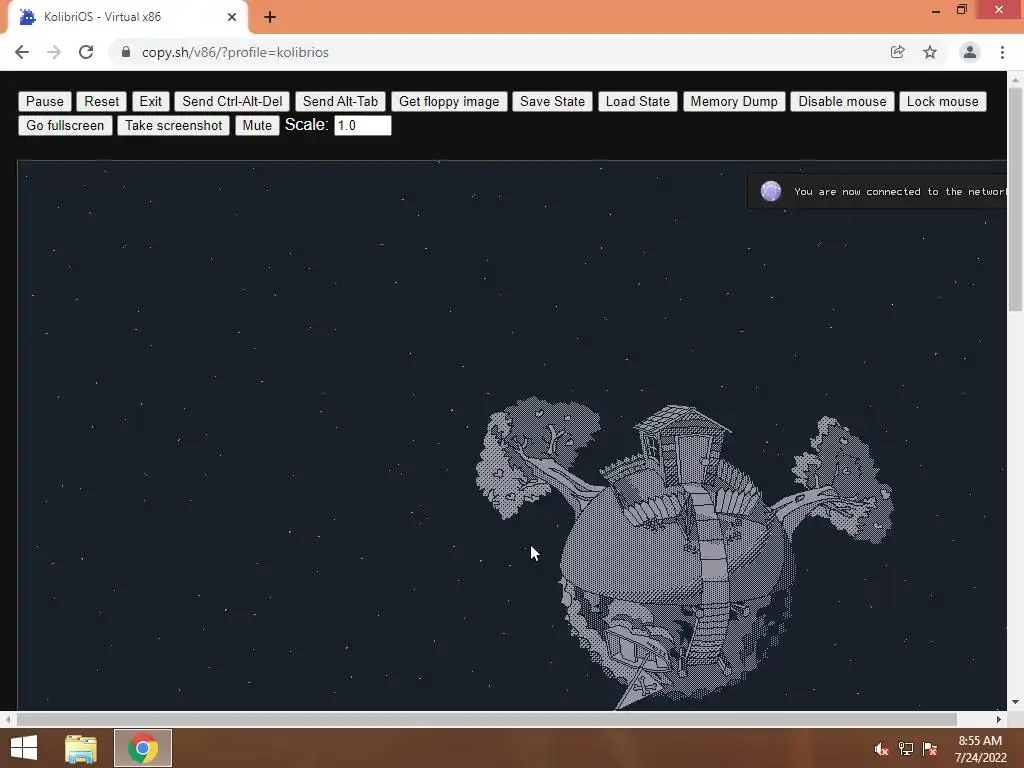Image resolution: width=1024 pixels, height=768 pixels.
Task: Click the Pause emulator button
Action: [x=44, y=101]
